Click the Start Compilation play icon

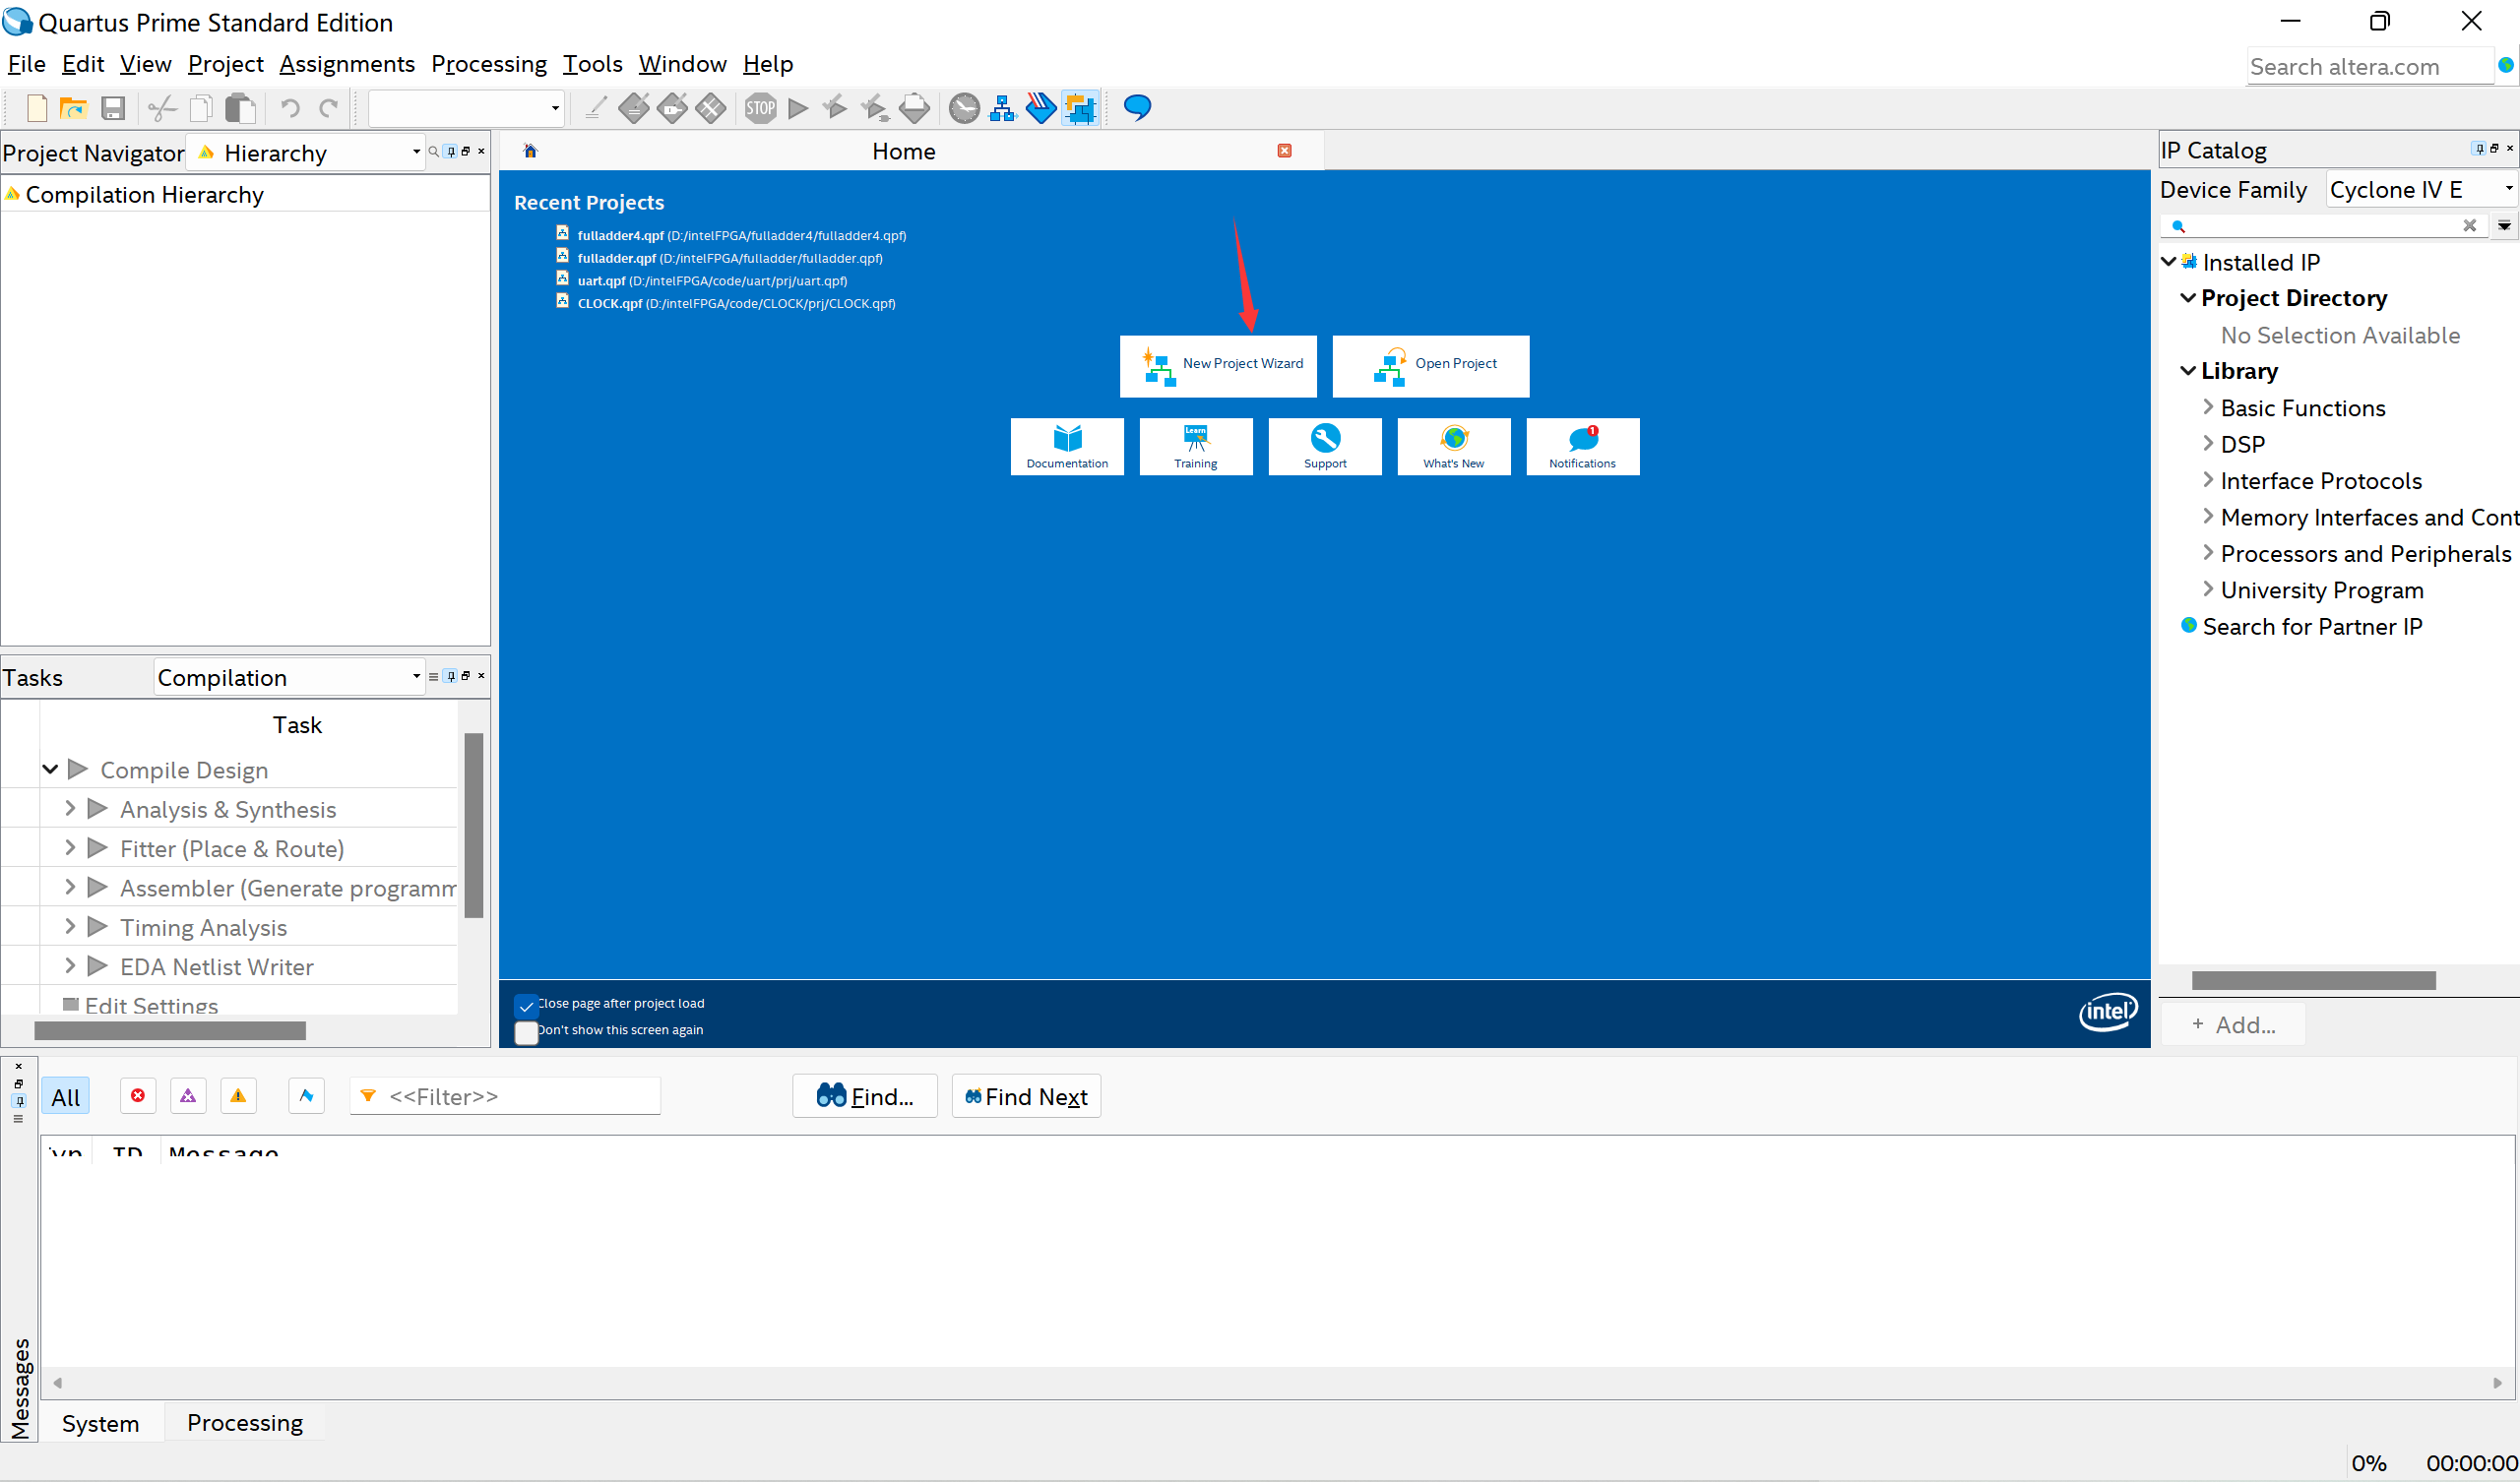798,108
